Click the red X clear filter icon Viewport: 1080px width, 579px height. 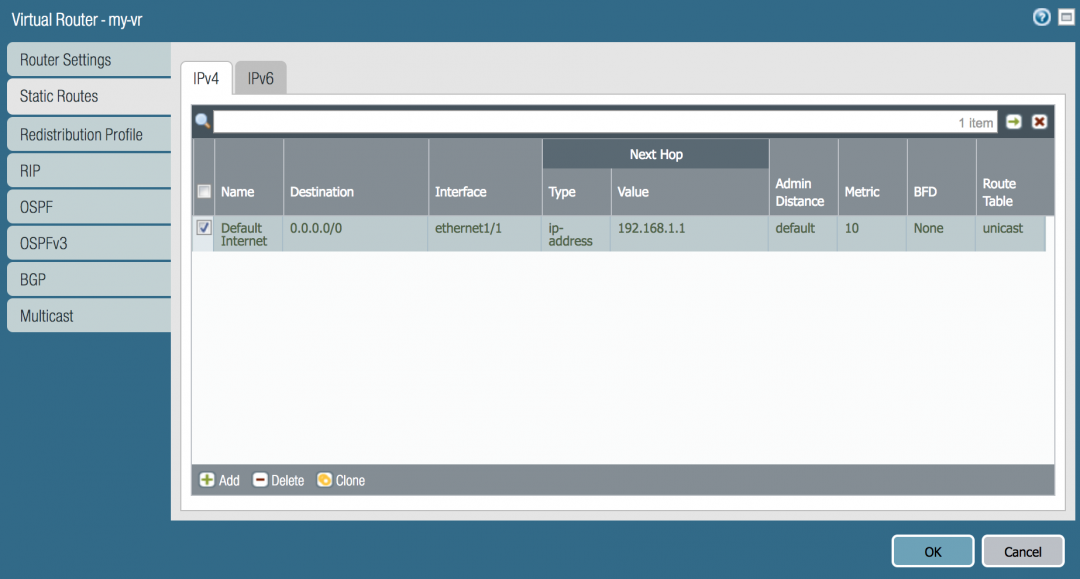point(1040,122)
